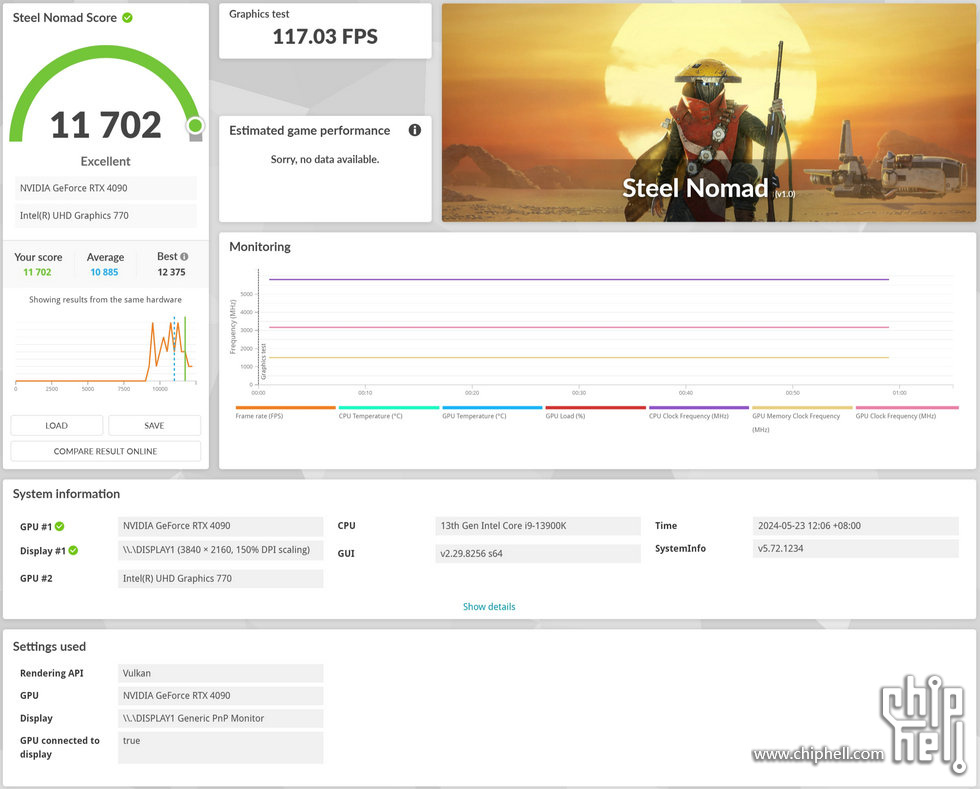Click the green validation check next to Display #1

[73, 550]
